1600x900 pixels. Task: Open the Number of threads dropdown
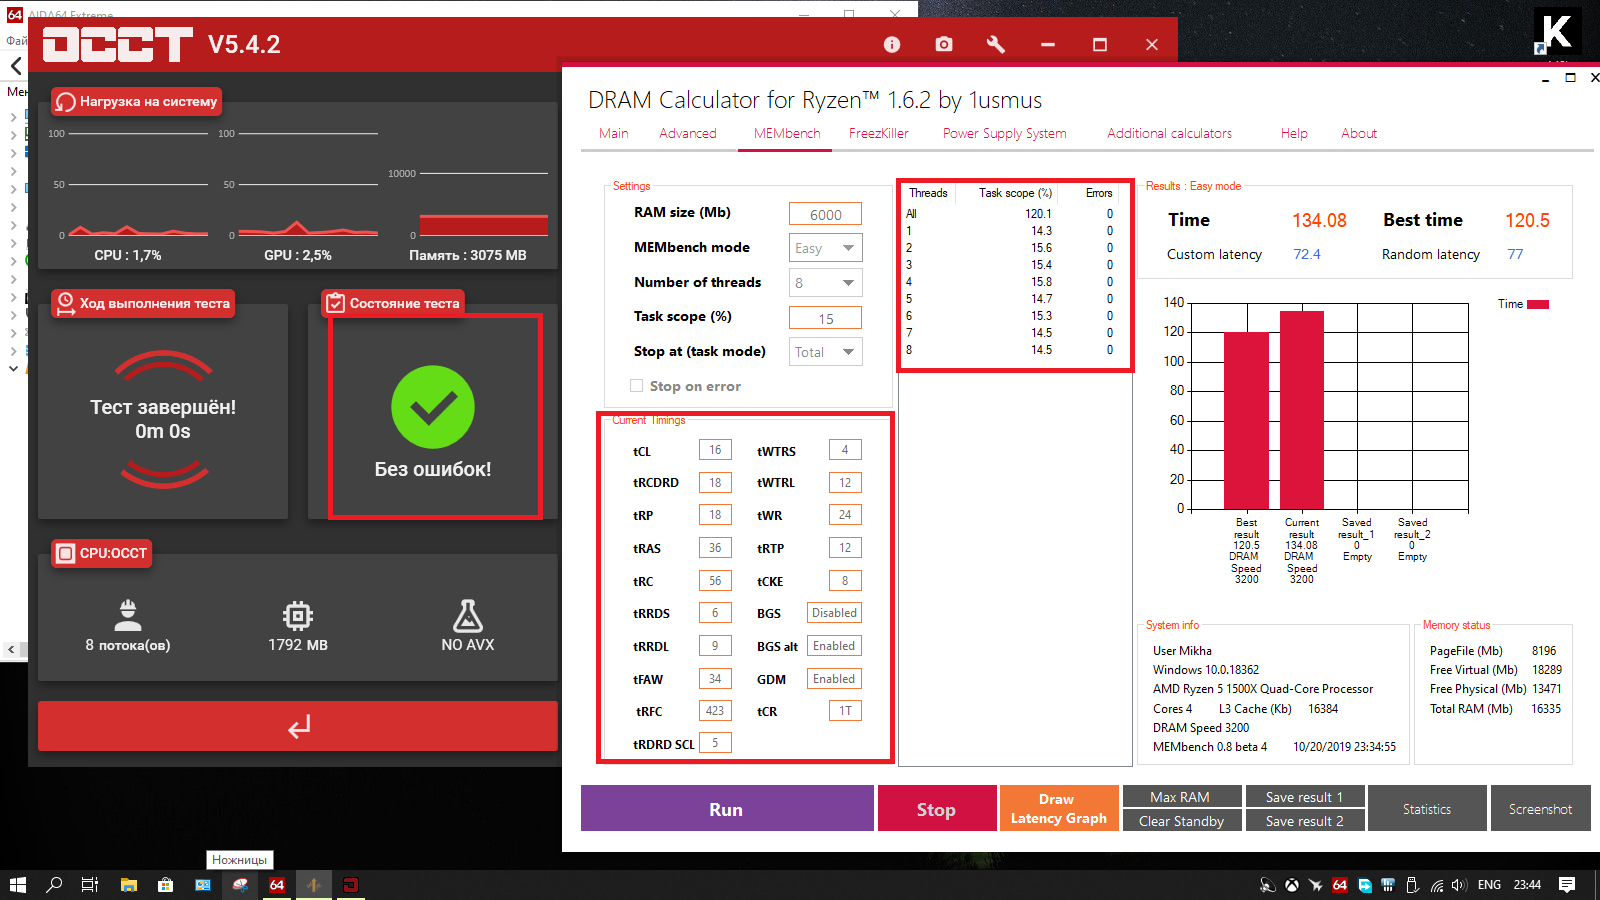pyautogui.click(x=826, y=283)
